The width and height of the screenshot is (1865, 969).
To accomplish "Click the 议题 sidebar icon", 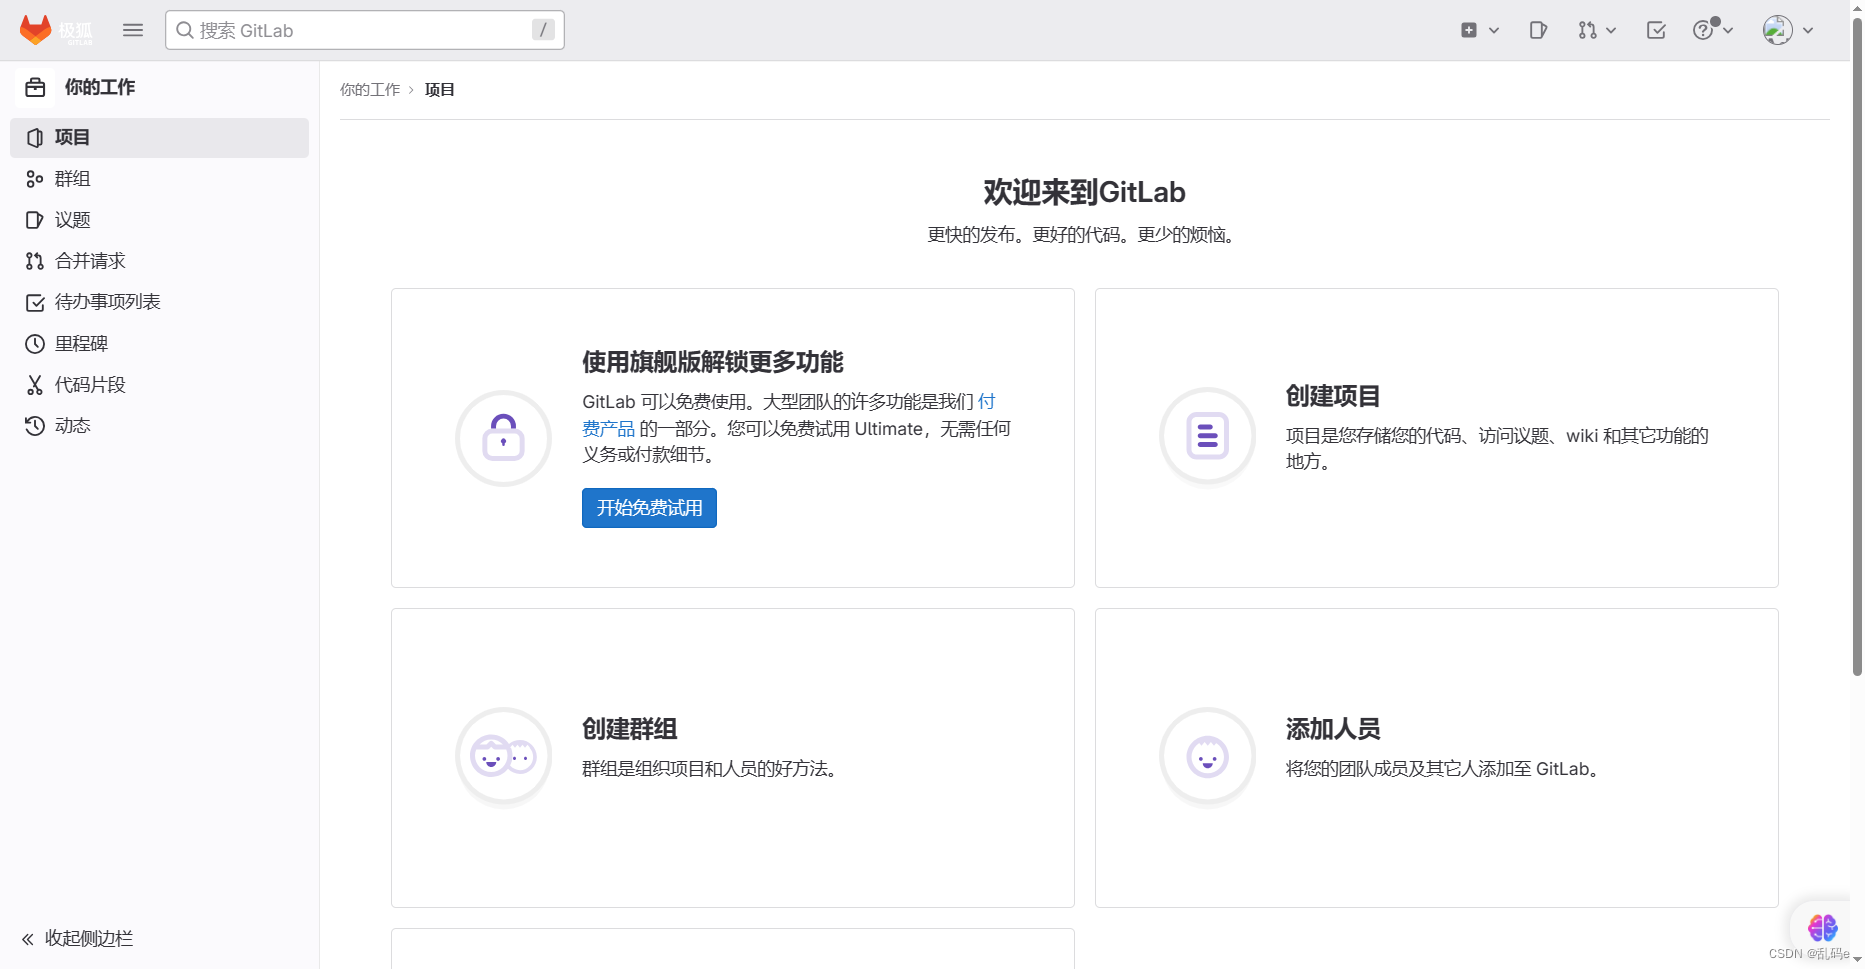I will [35, 220].
